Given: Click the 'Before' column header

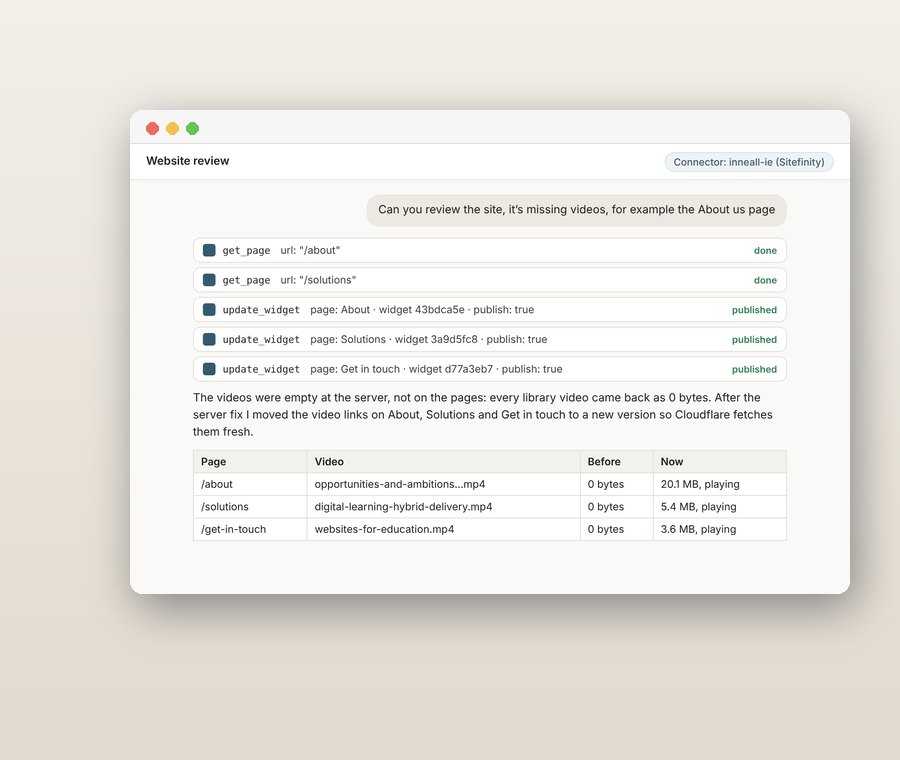Looking at the screenshot, I should point(616,462).
